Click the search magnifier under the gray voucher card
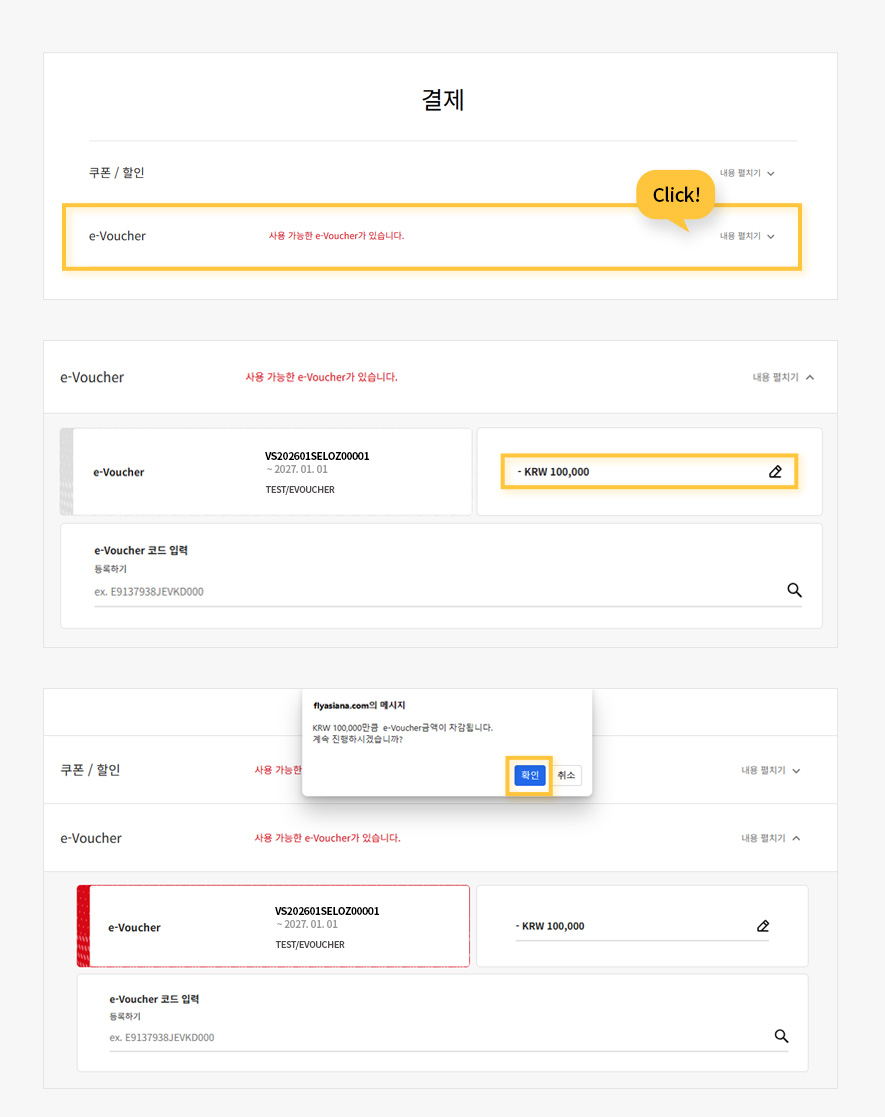Image resolution: width=885 pixels, height=1117 pixels. [x=794, y=590]
